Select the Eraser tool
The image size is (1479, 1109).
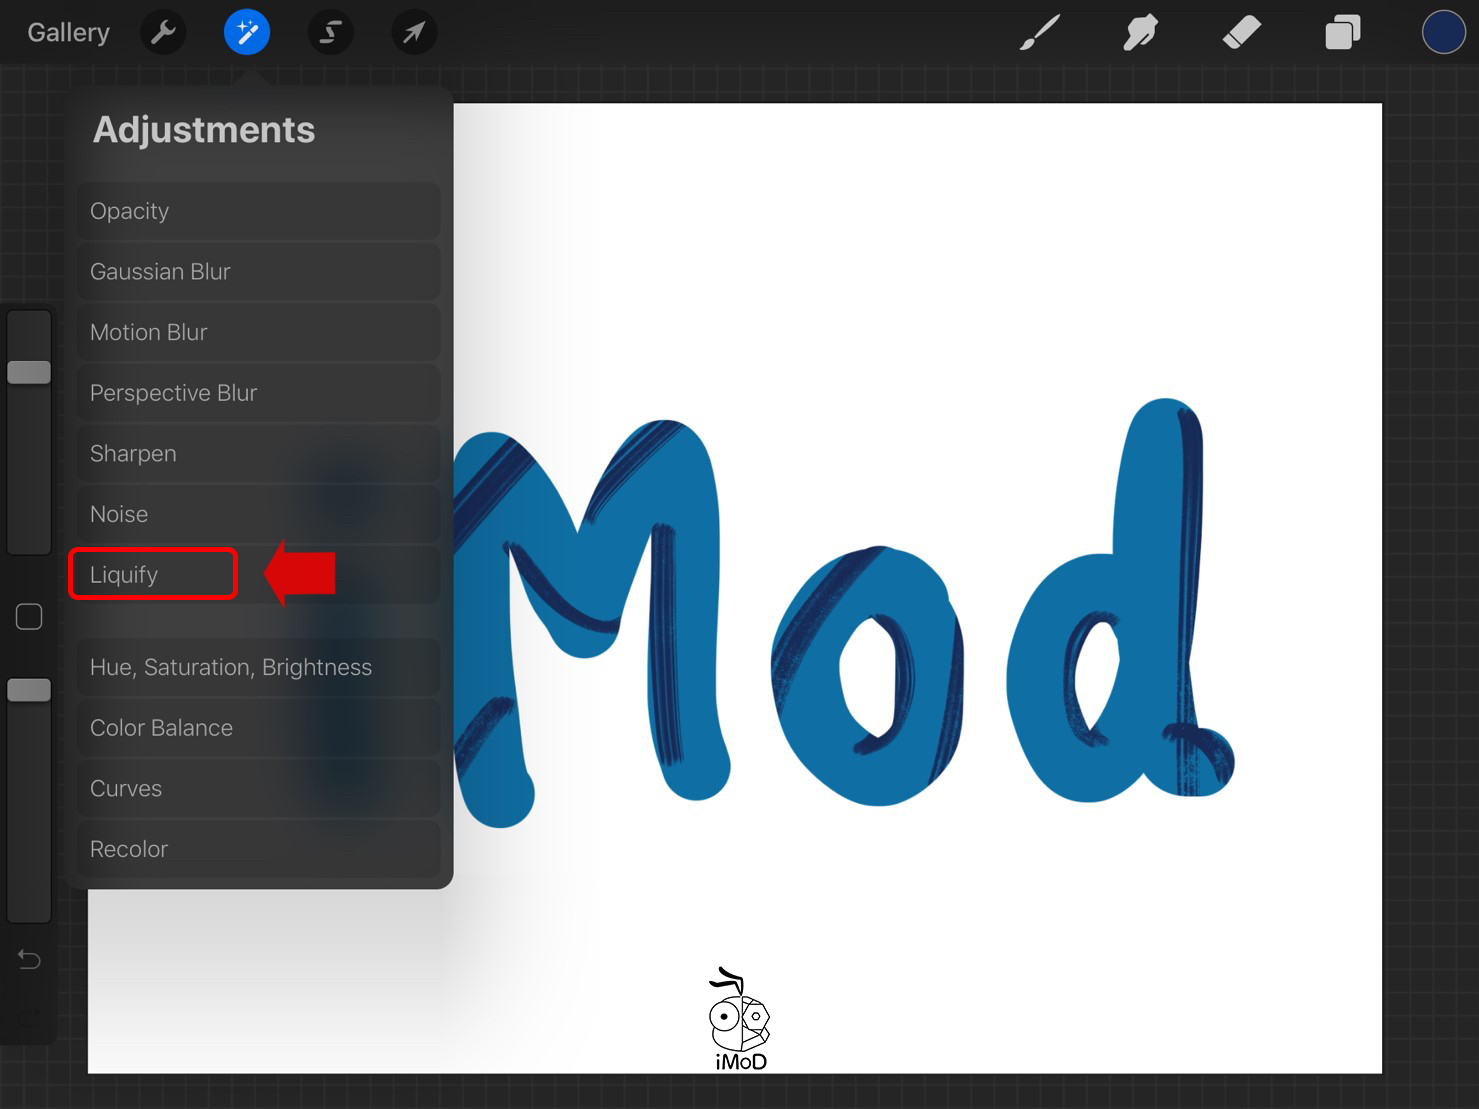(x=1241, y=32)
